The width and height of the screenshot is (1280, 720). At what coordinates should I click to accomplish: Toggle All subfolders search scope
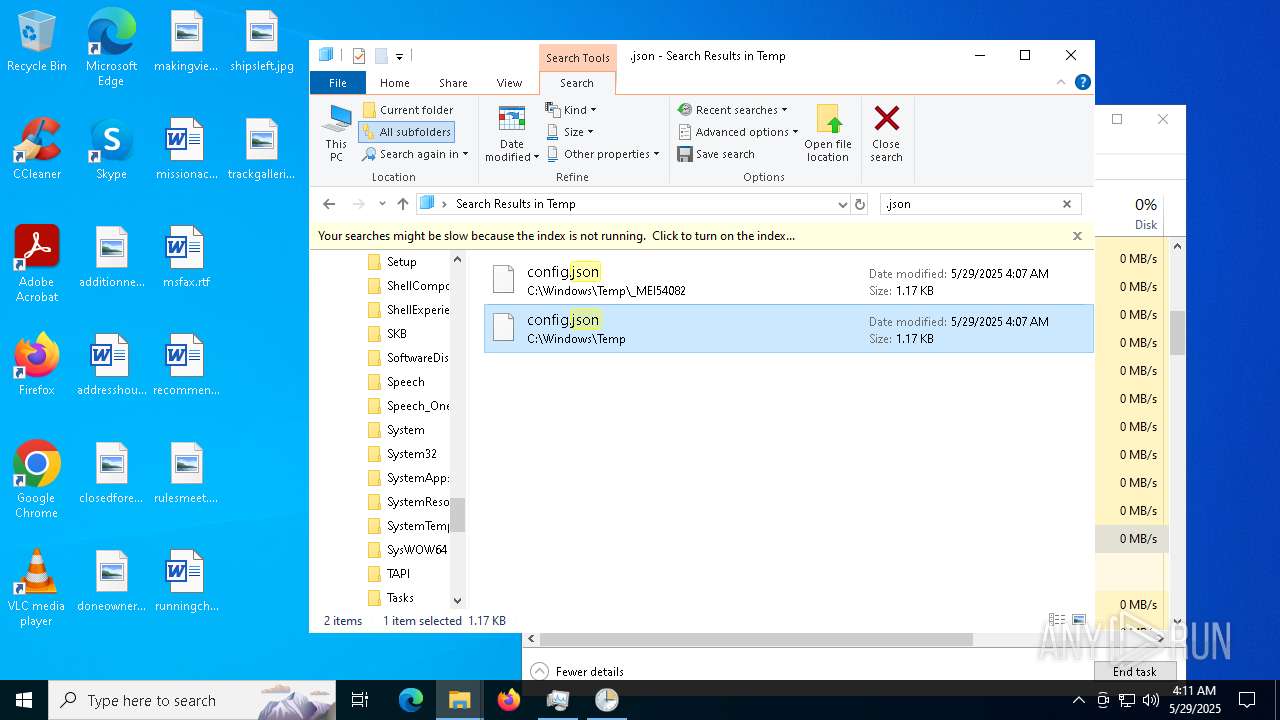click(x=406, y=132)
